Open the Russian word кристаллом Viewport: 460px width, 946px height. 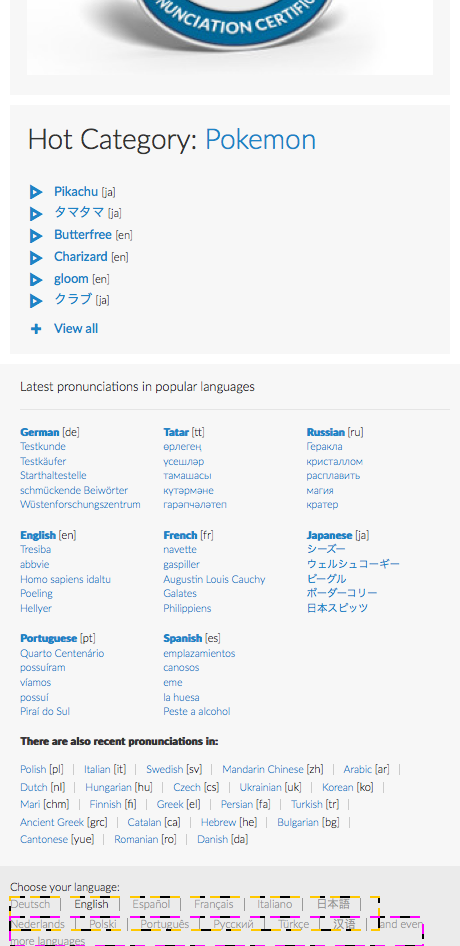pyautogui.click(x=335, y=462)
